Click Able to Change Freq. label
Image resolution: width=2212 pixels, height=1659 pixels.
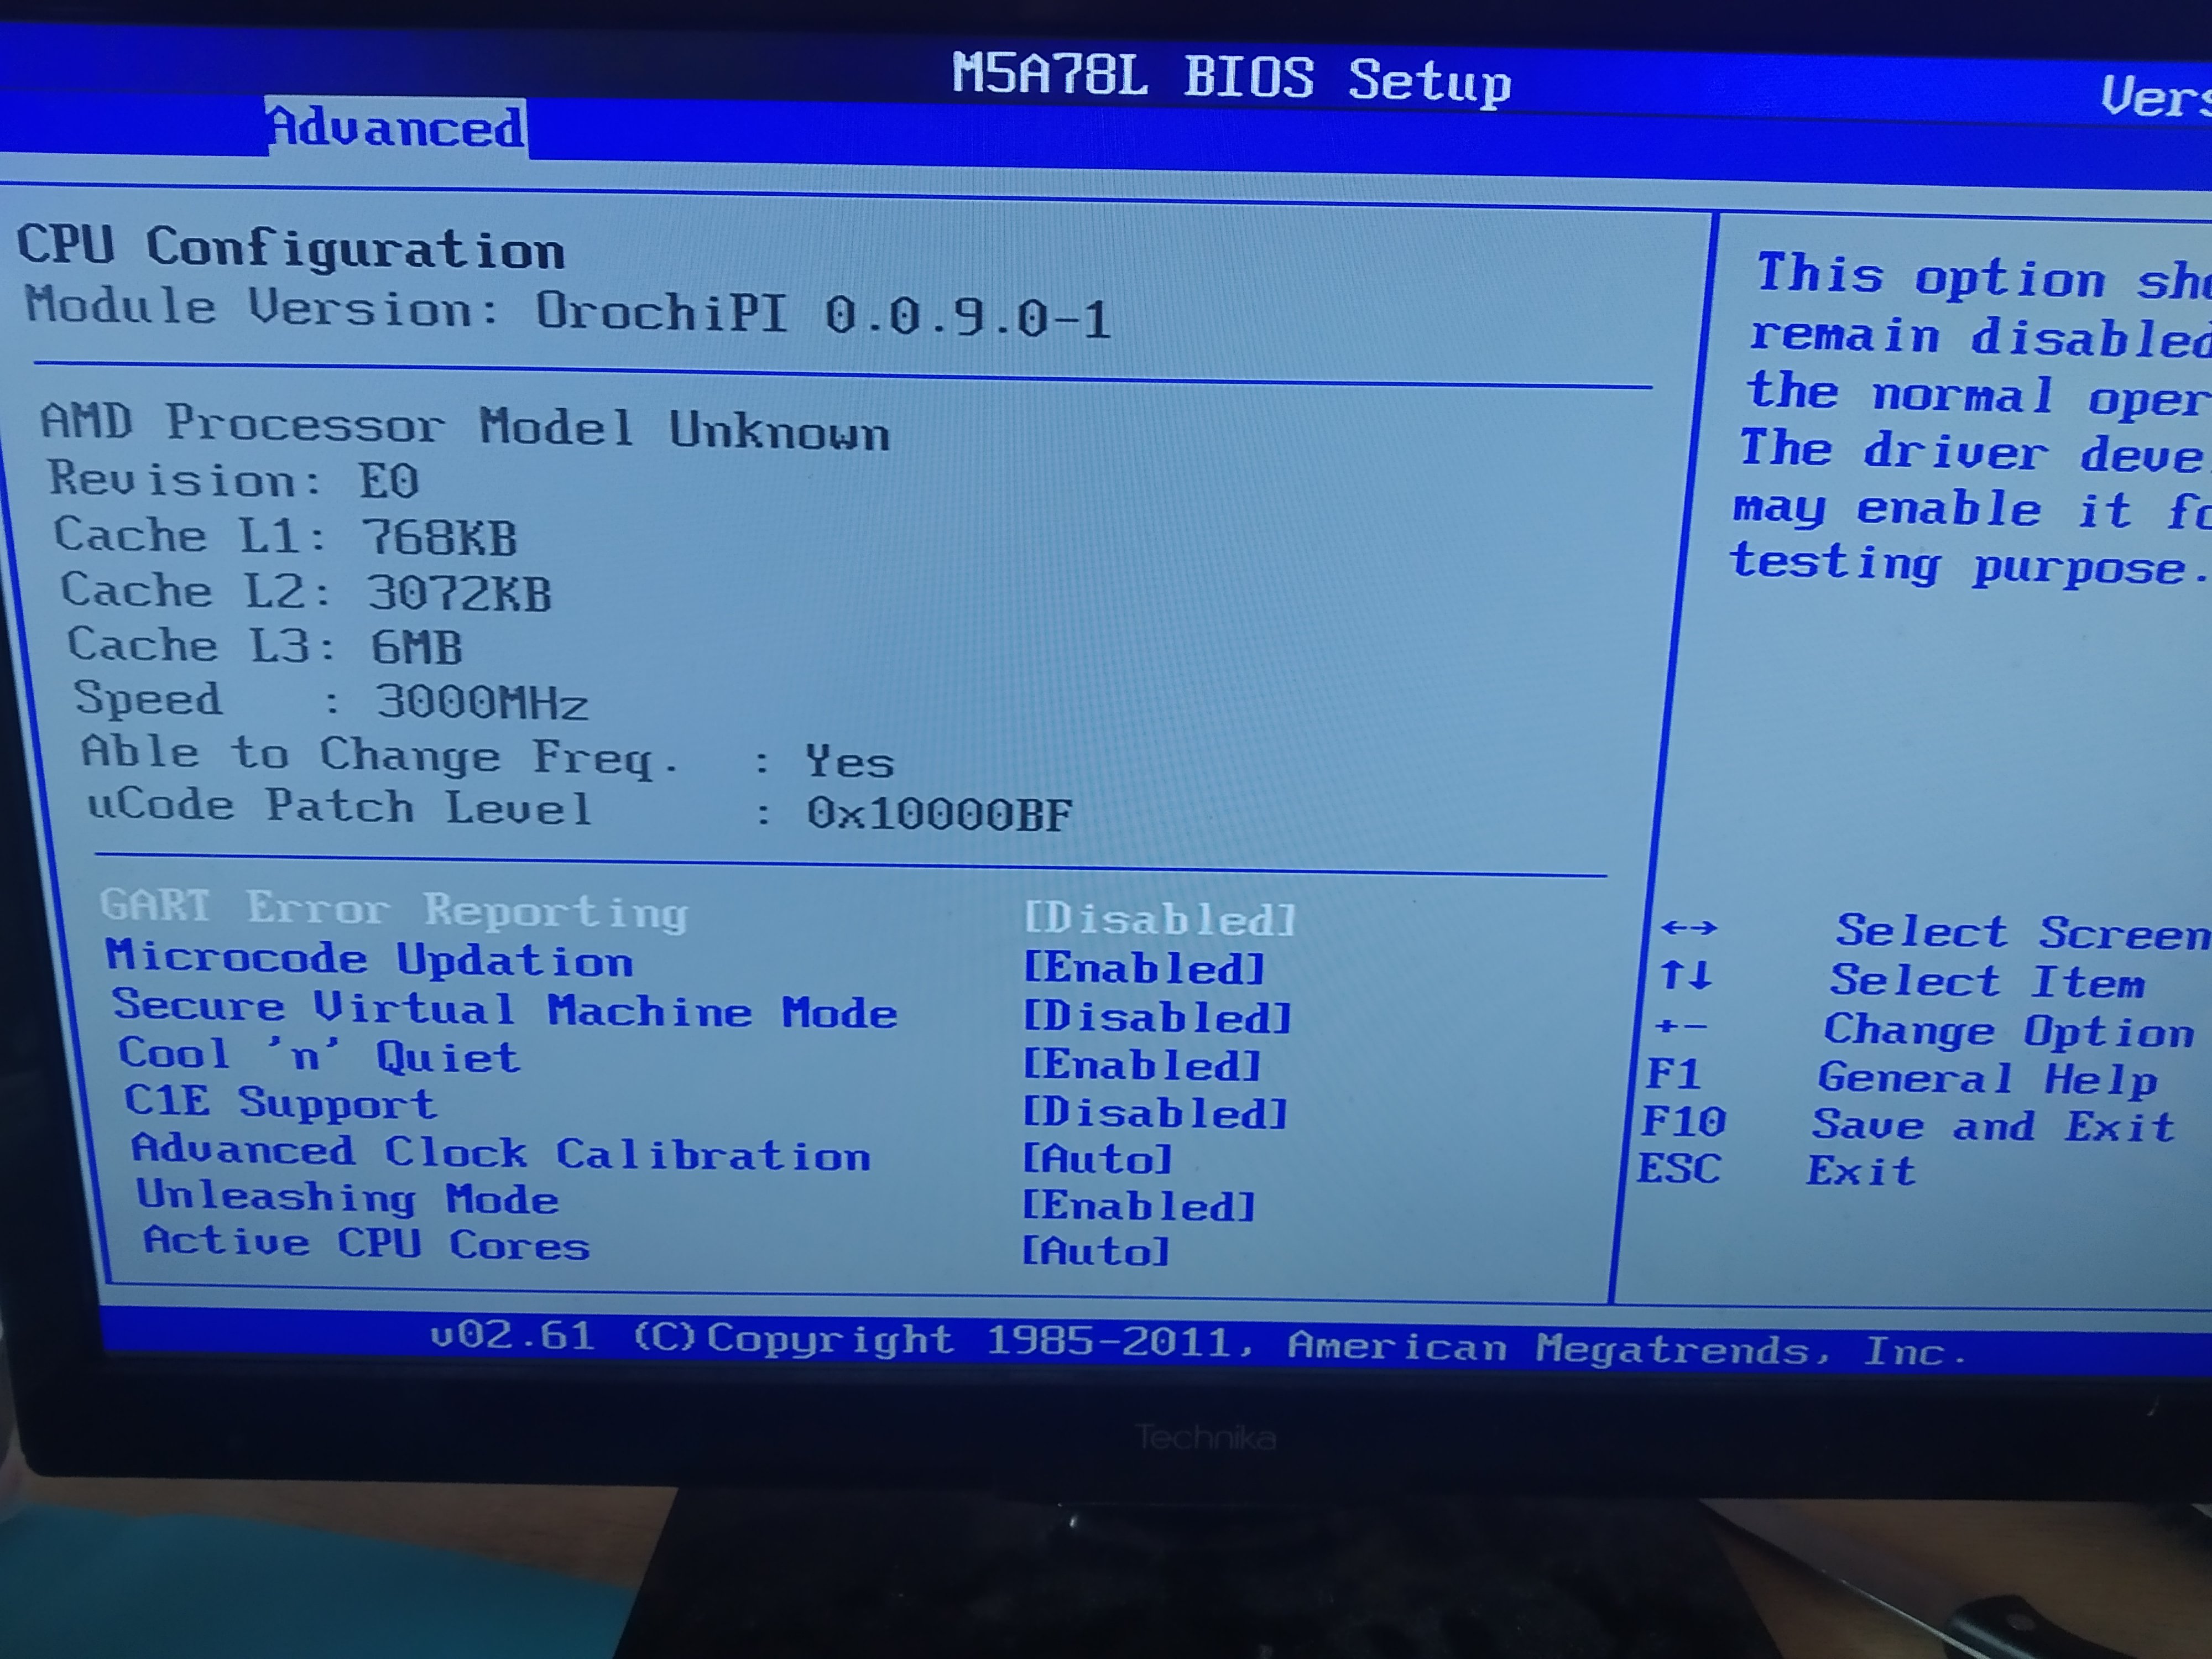tap(379, 756)
